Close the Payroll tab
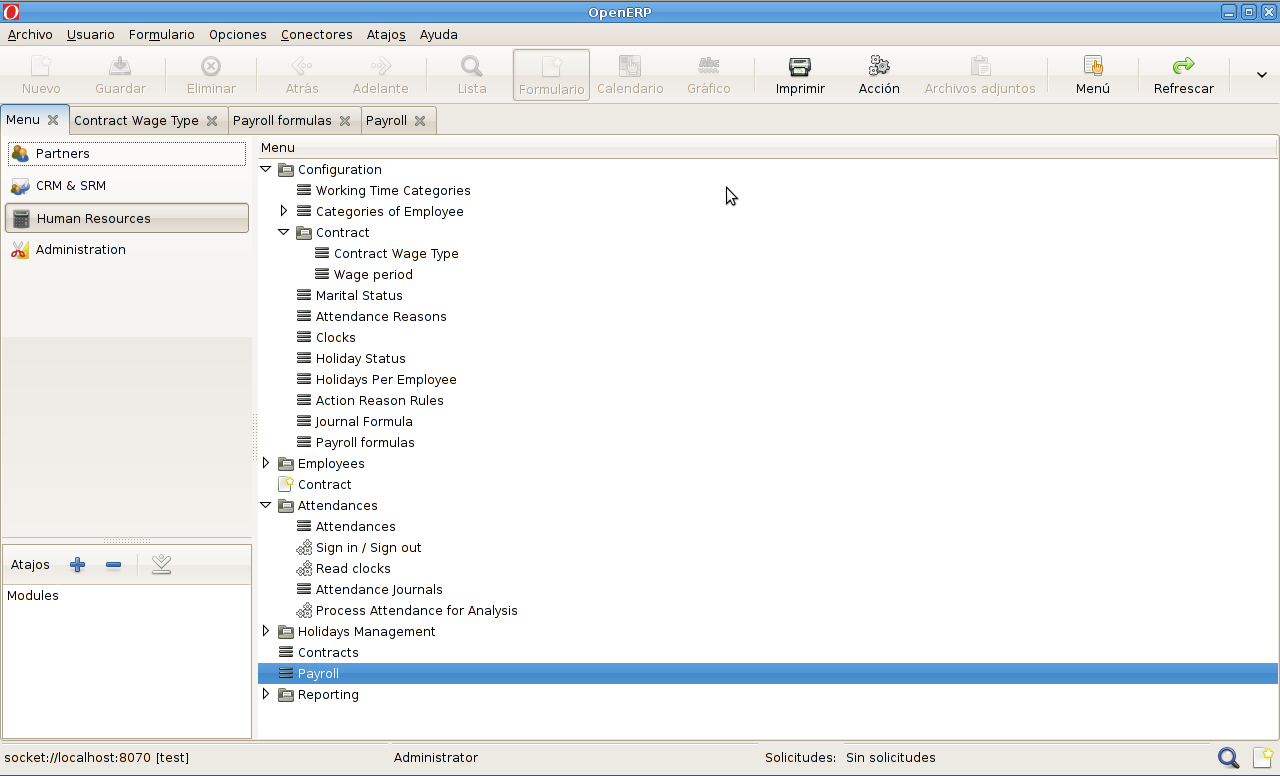 [420, 121]
